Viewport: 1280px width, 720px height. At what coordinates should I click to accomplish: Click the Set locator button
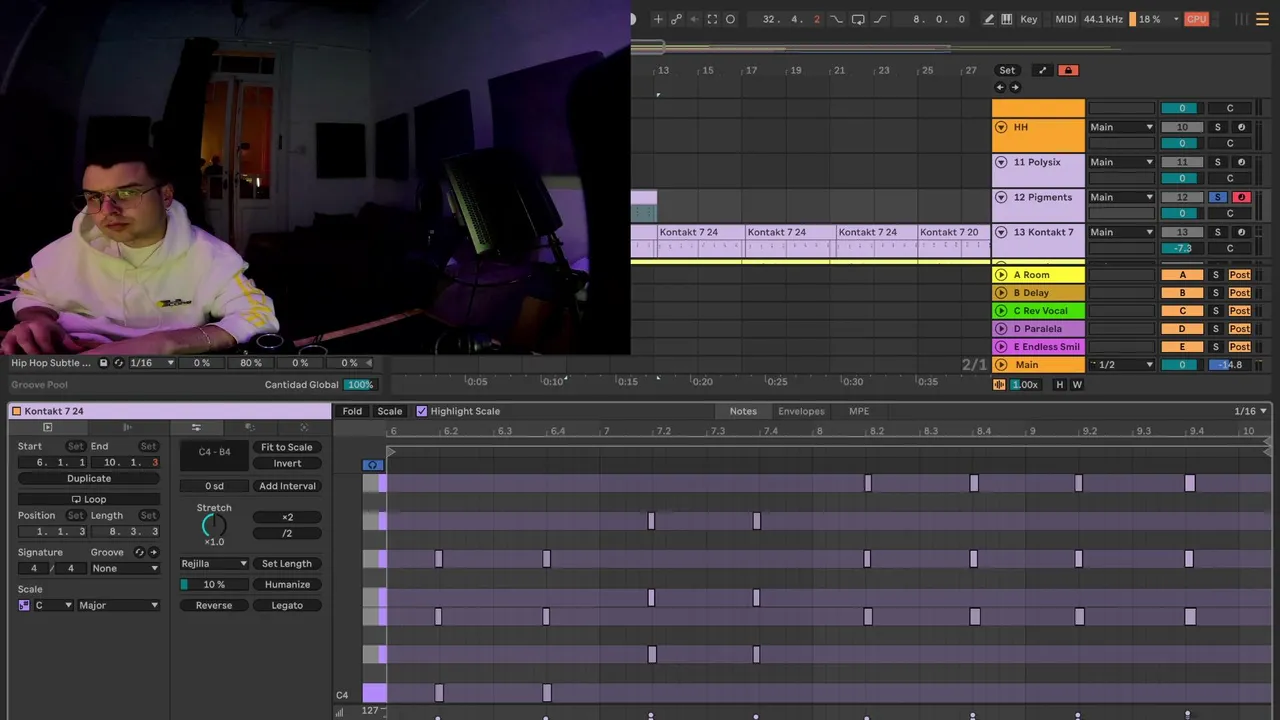click(x=1007, y=70)
